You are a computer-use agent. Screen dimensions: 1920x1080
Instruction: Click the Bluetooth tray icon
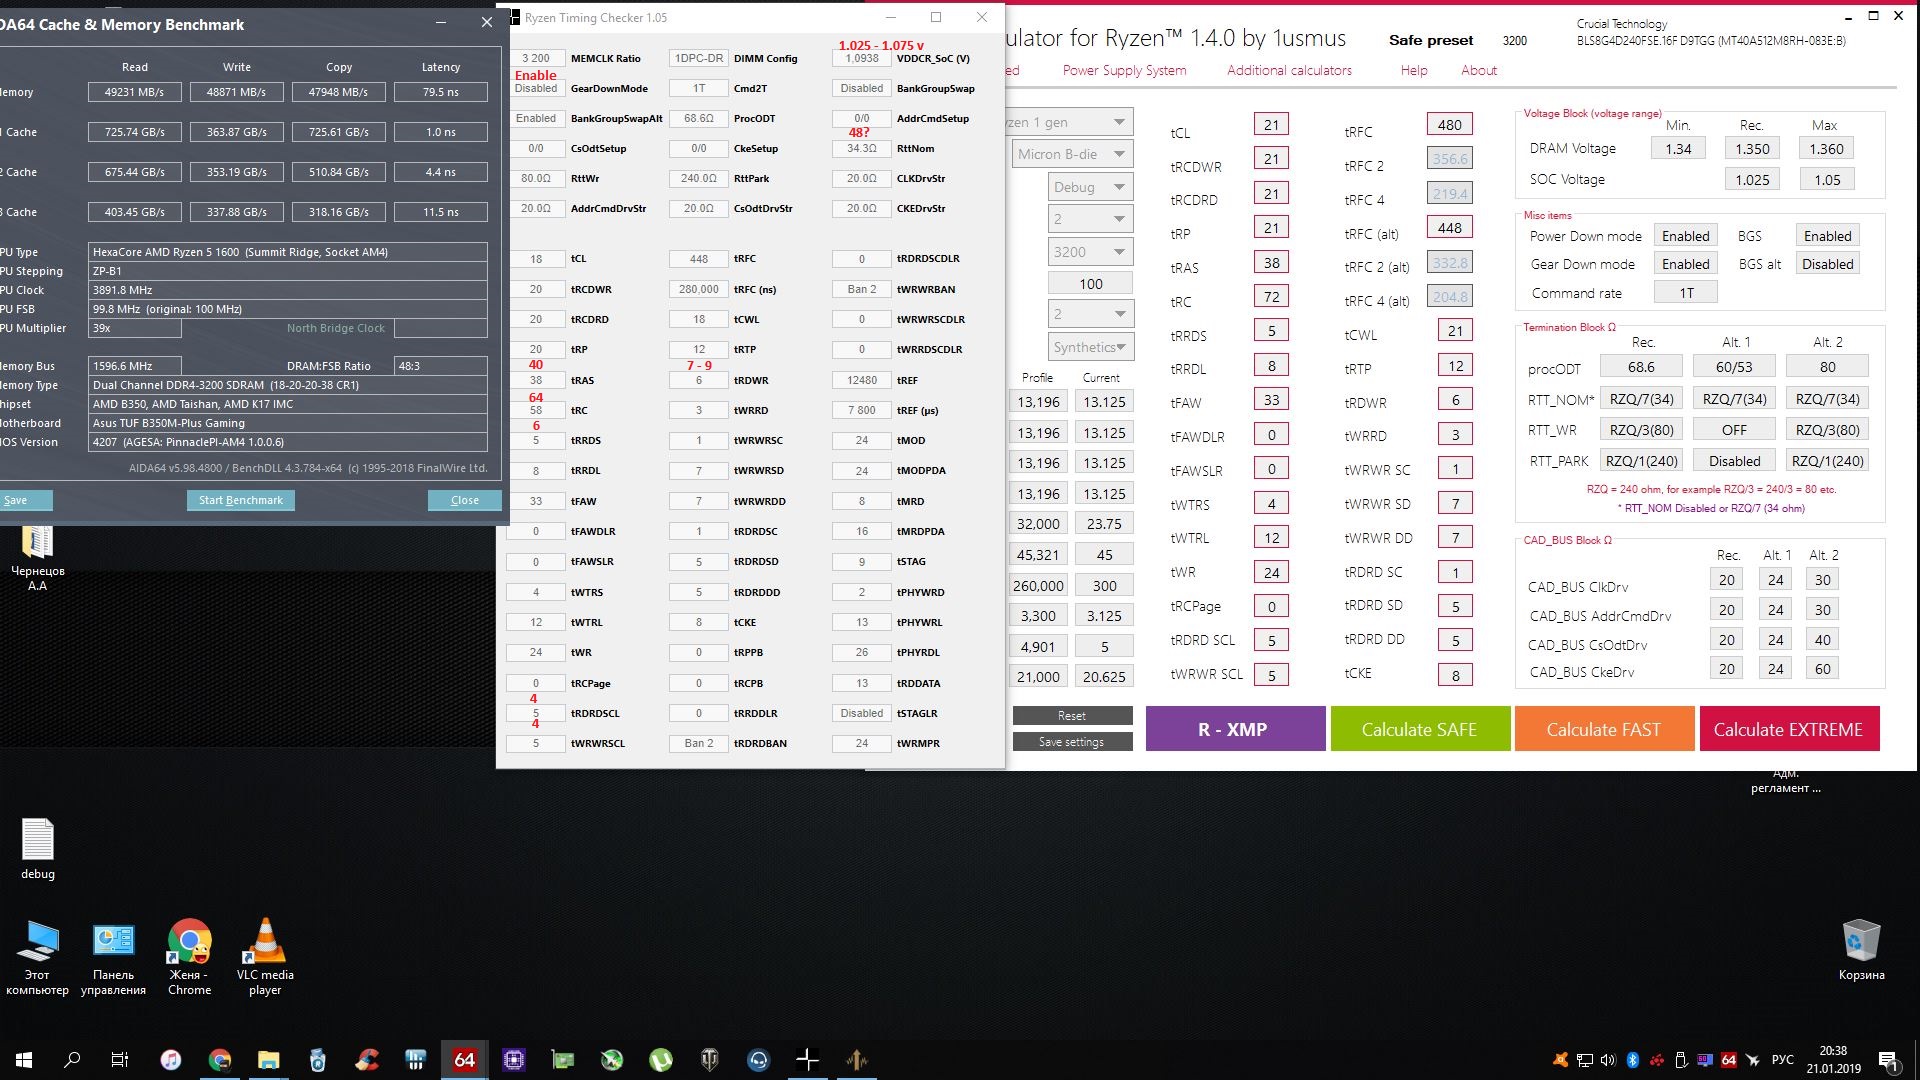pyautogui.click(x=1632, y=1060)
